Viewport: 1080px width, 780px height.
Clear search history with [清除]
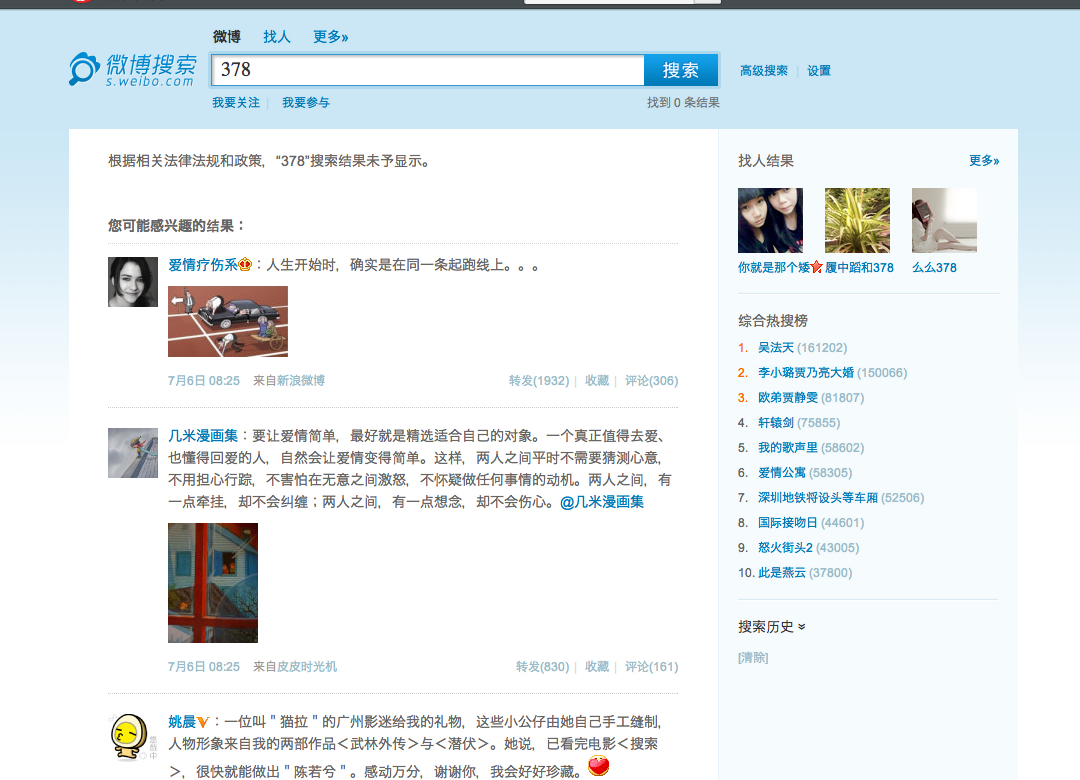(x=753, y=657)
